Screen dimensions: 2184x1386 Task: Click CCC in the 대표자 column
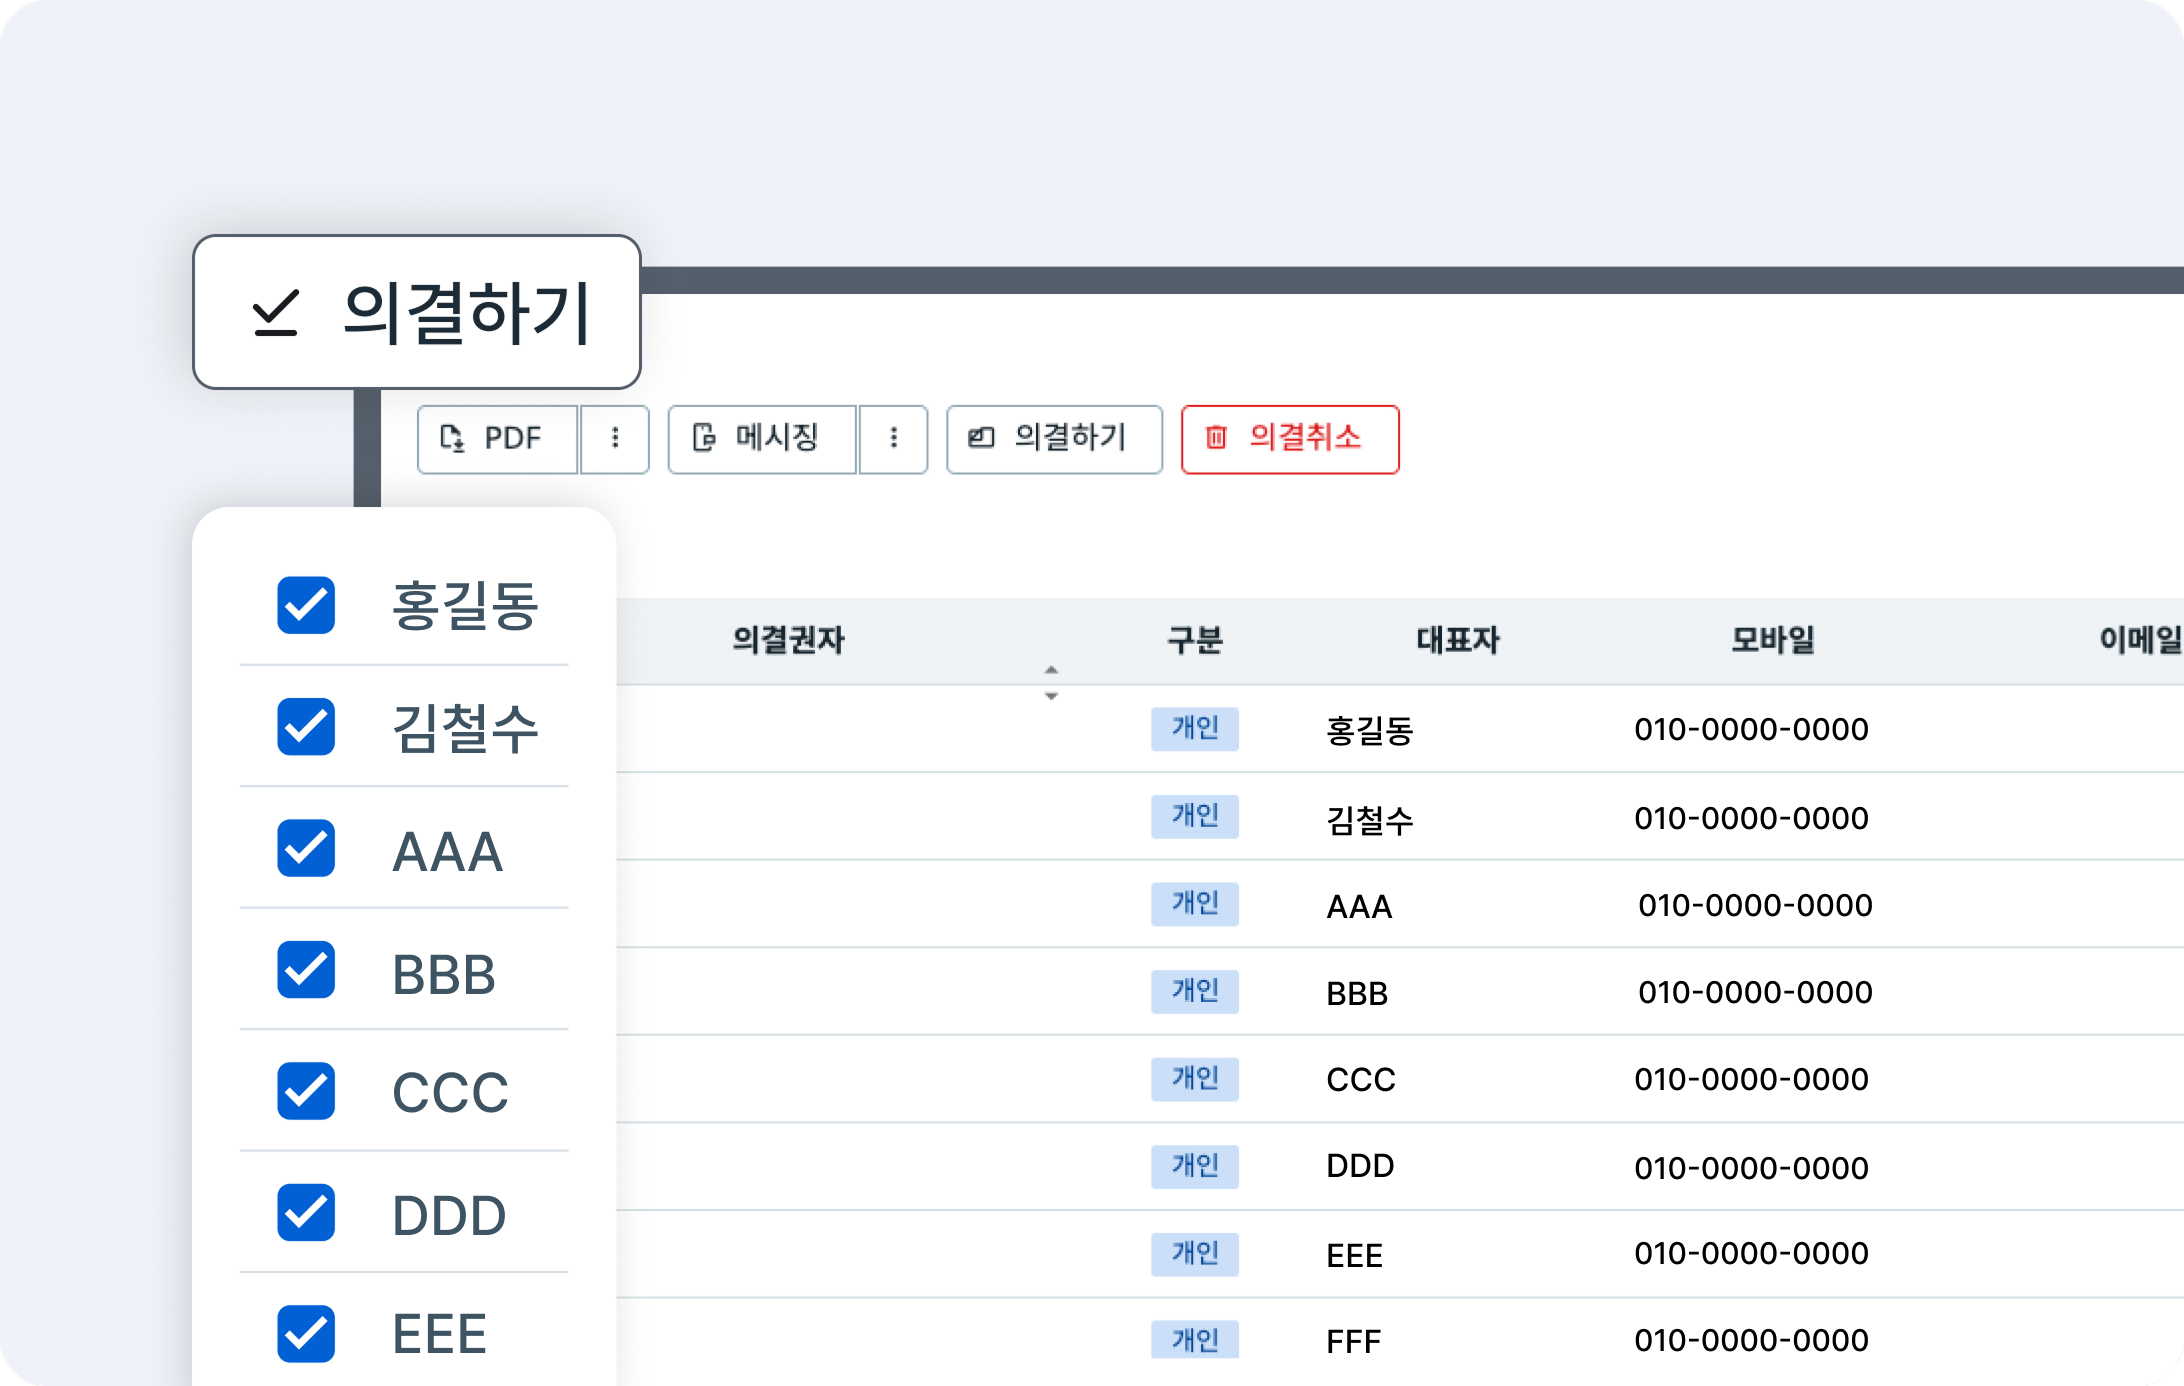[x=1361, y=1080]
